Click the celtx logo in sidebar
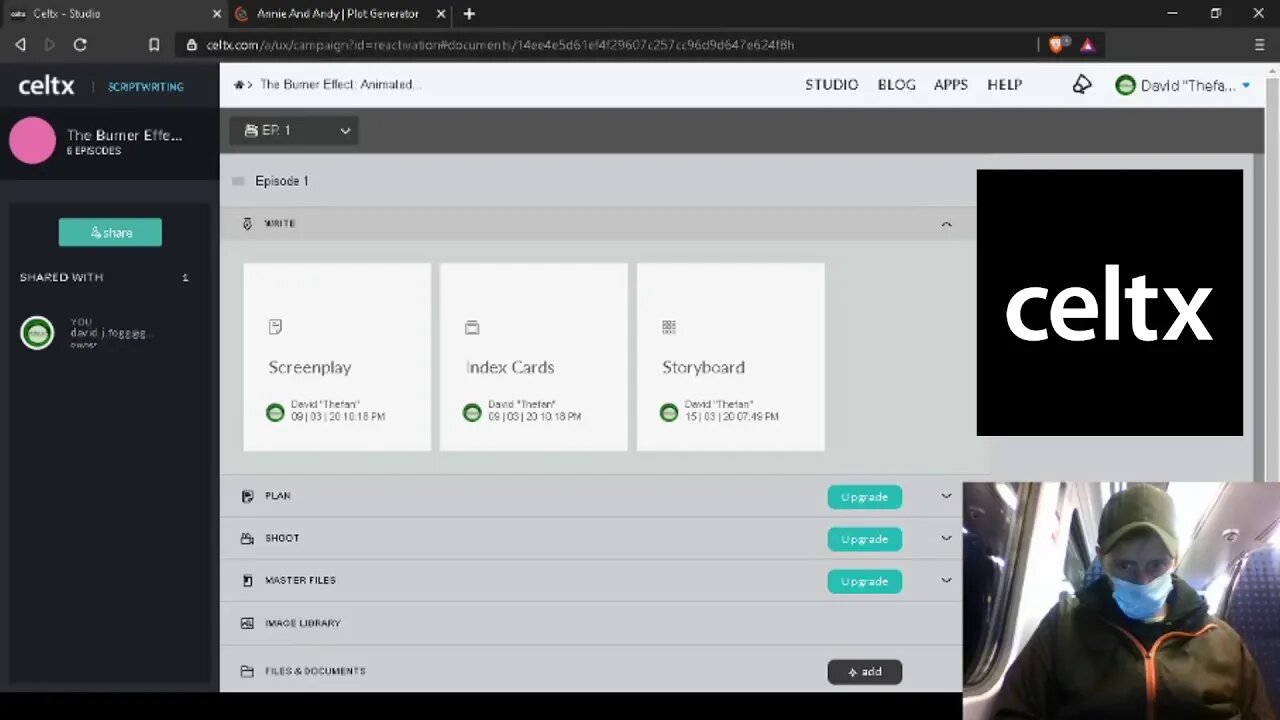Image resolution: width=1280 pixels, height=720 pixels. coord(46,86)
